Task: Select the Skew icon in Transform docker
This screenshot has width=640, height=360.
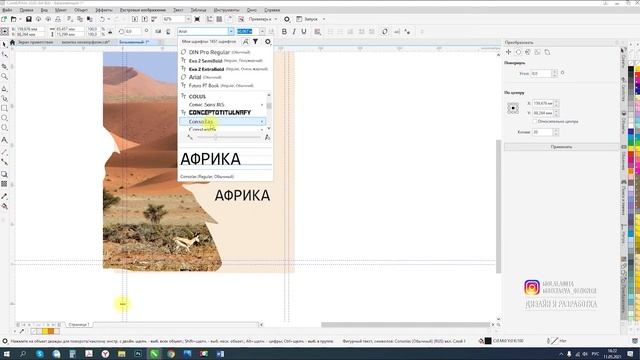Action: click(x=547, y=52)
